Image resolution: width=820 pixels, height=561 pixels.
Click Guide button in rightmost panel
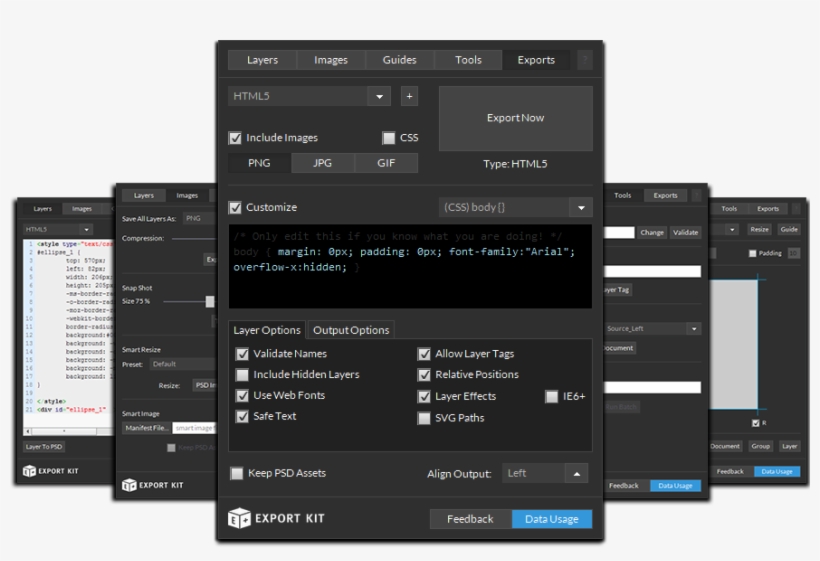tap(789, 229)
